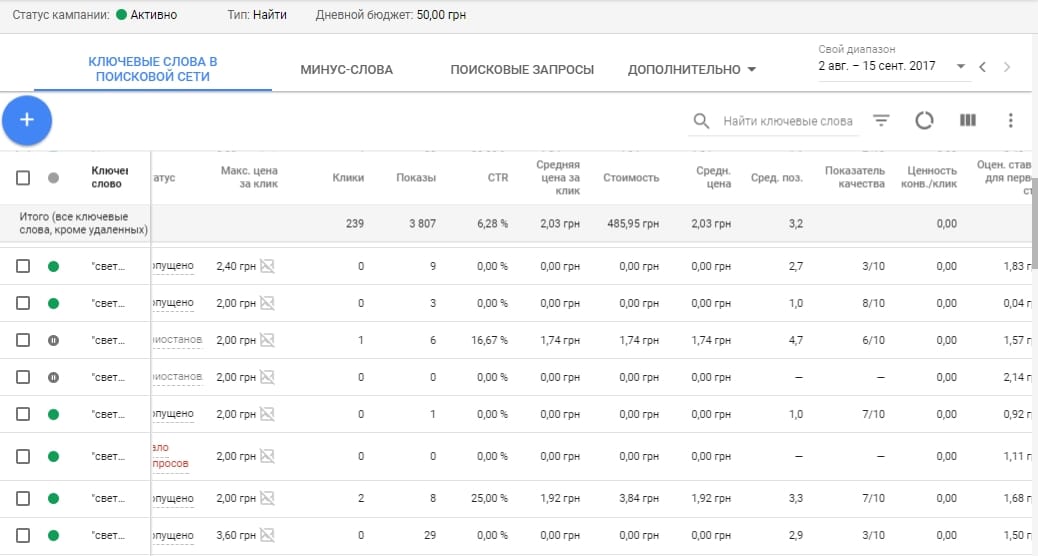Open the three-dot more options menu
The image size is (1038, 556).
click(1010, 120)
